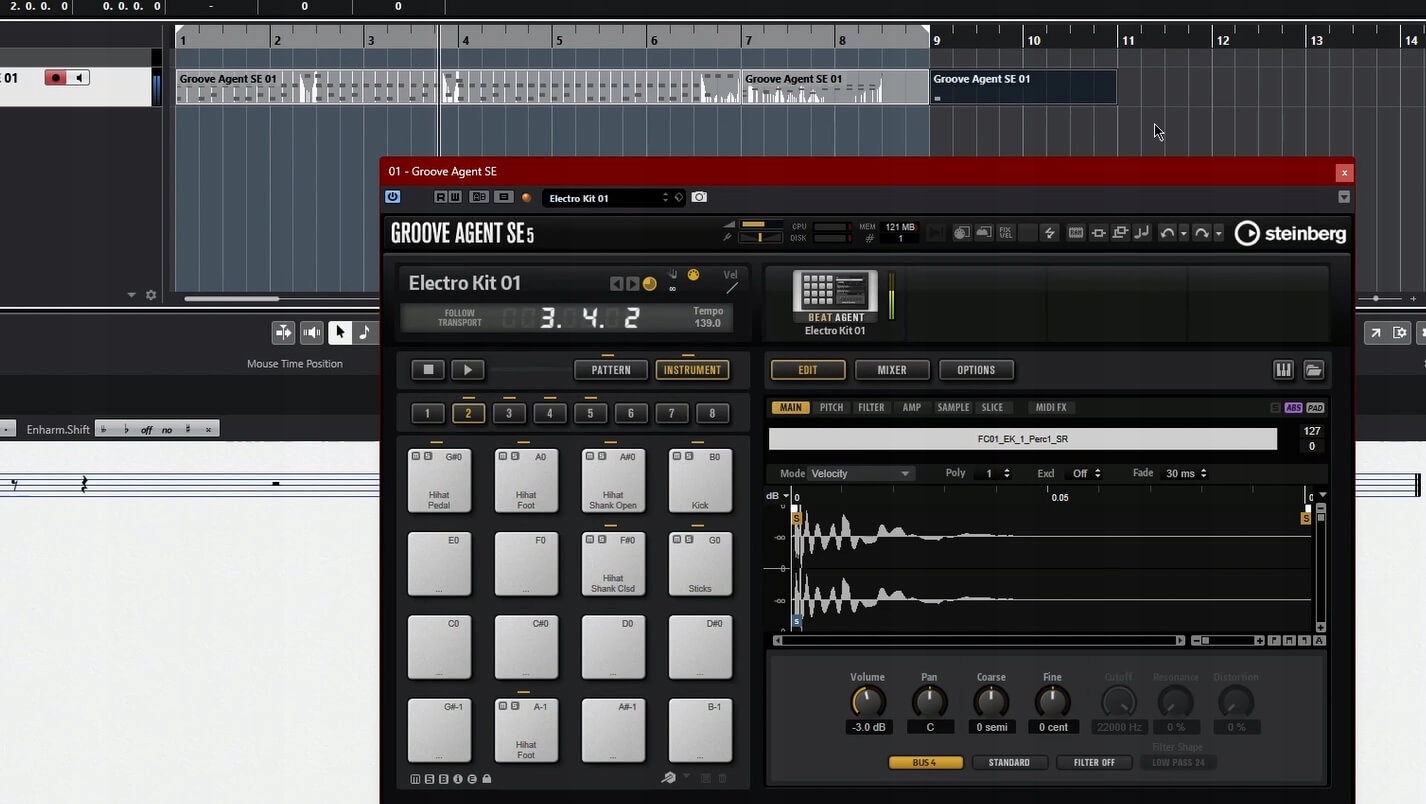Enable Read automation R button

pos(441,197)
